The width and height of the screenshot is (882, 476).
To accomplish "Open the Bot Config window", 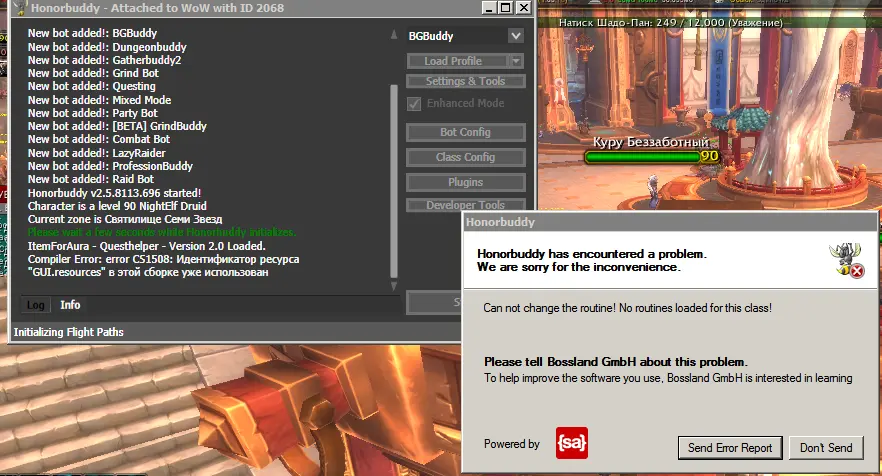I will 465,132.
